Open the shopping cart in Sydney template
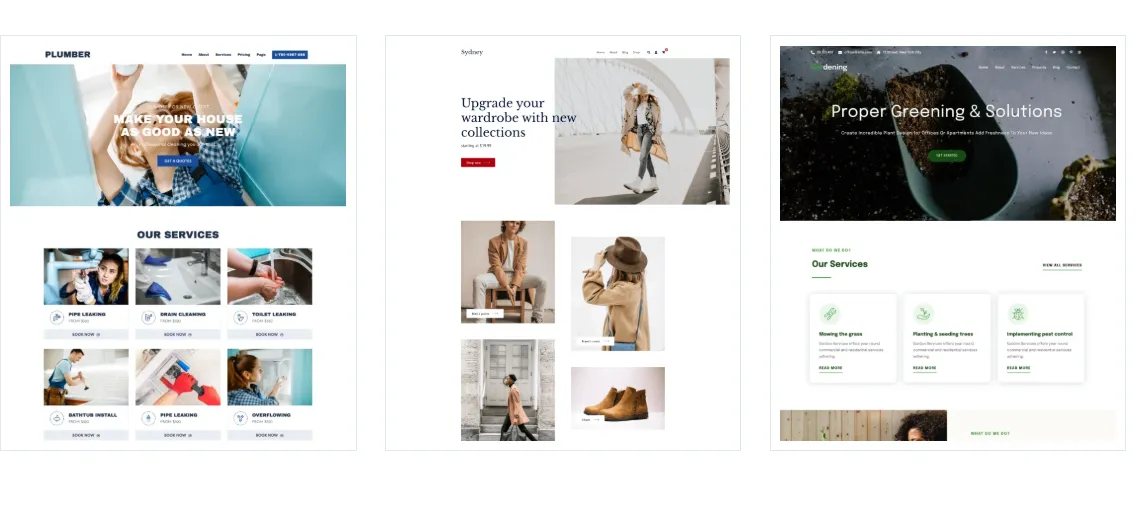The width and height of the screenshot is (1148, 505). (x=664, y=51)
